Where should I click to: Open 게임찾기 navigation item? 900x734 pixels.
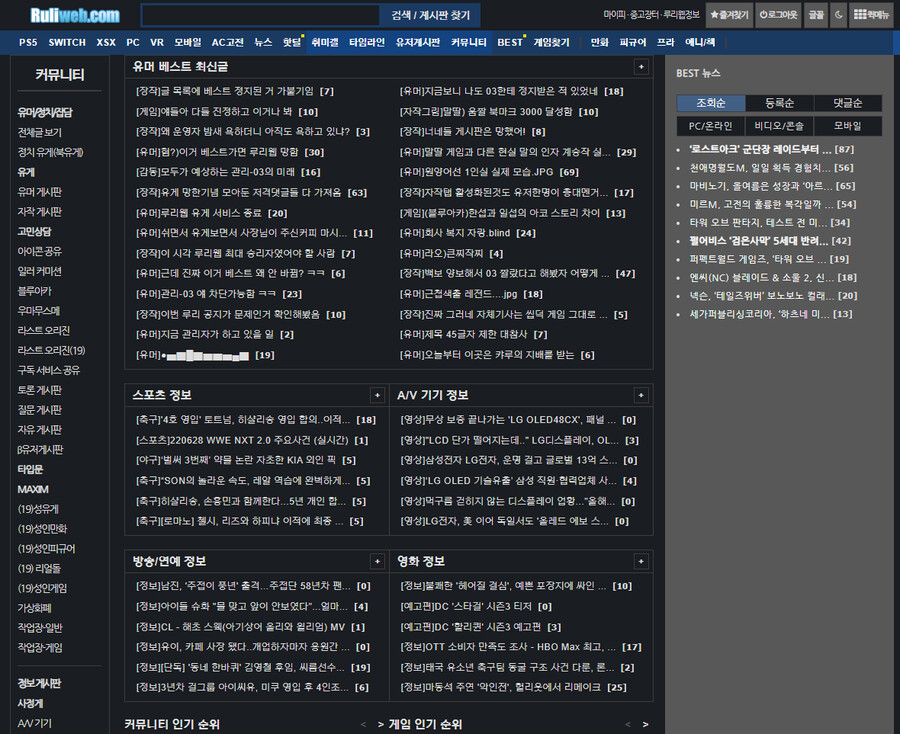point(551,42)
